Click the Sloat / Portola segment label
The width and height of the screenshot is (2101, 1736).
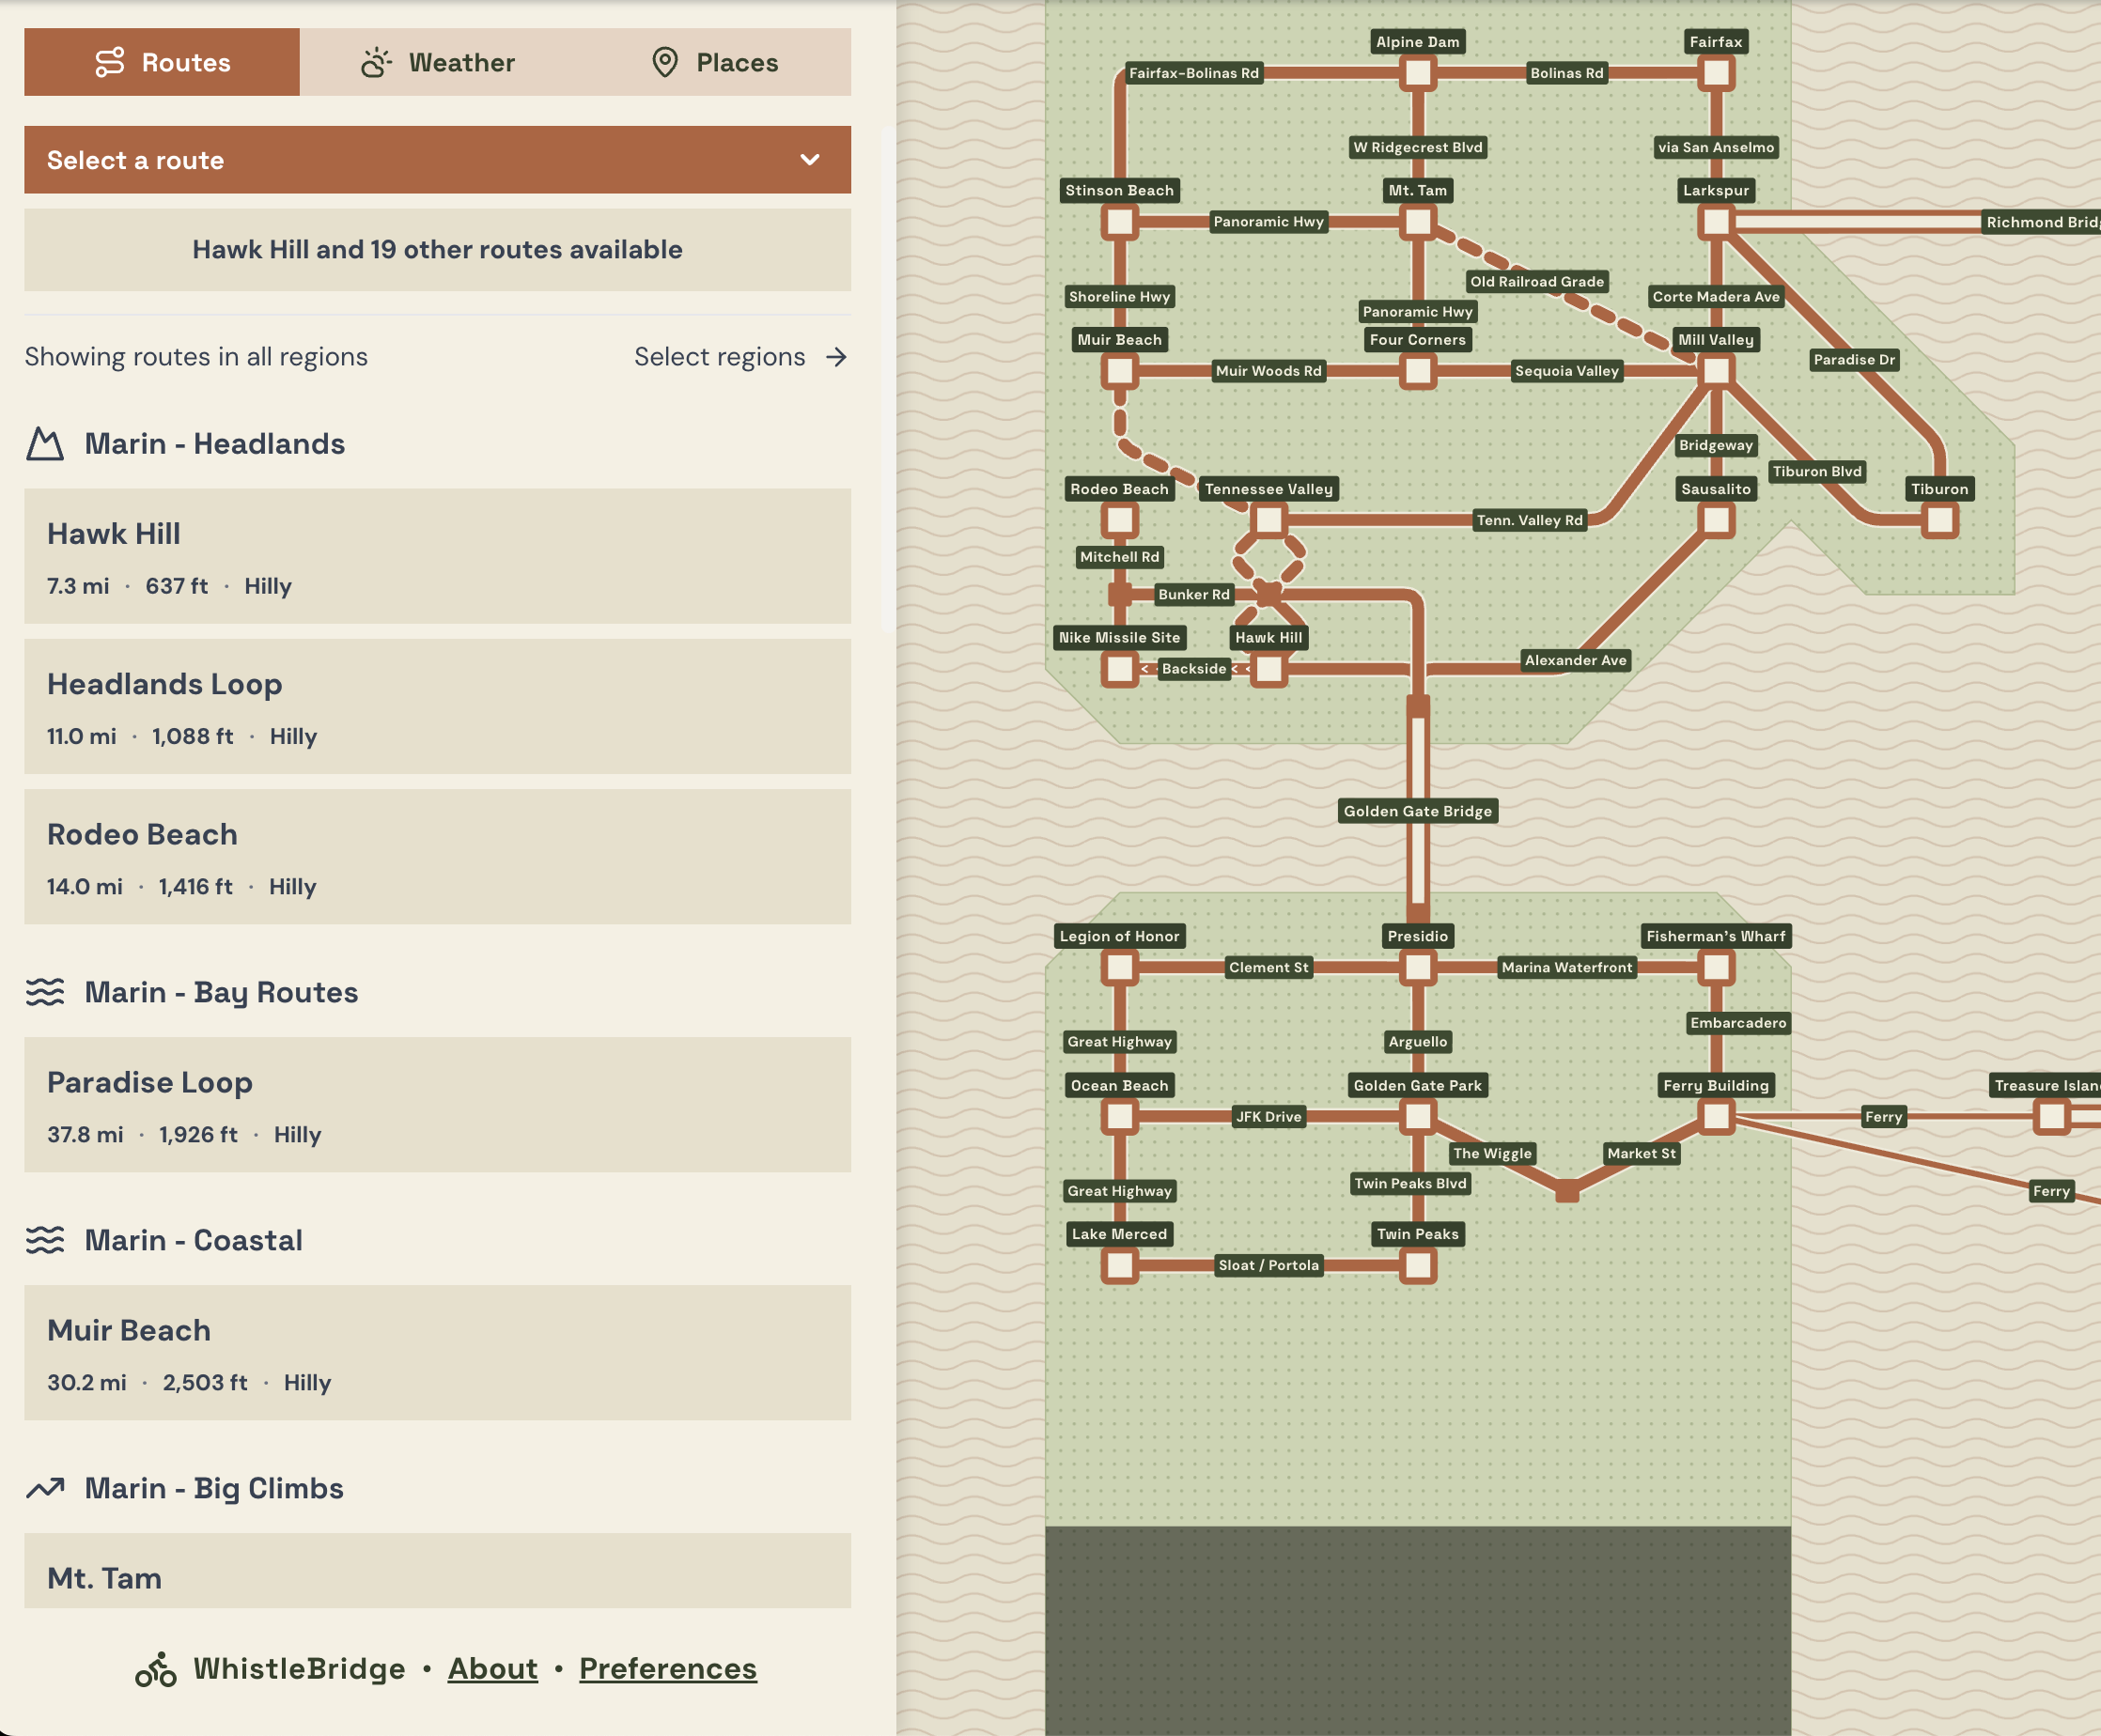point(1269,1265)
